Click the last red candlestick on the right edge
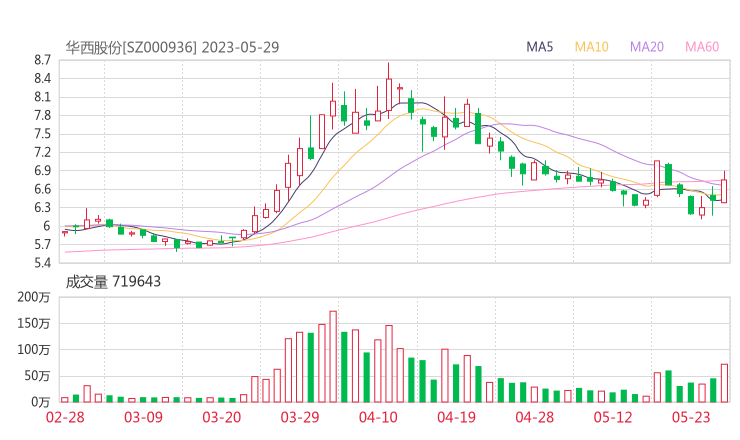The height and width of the screenshot is (440, 740). pyautogui.click(x=724, y=189)
